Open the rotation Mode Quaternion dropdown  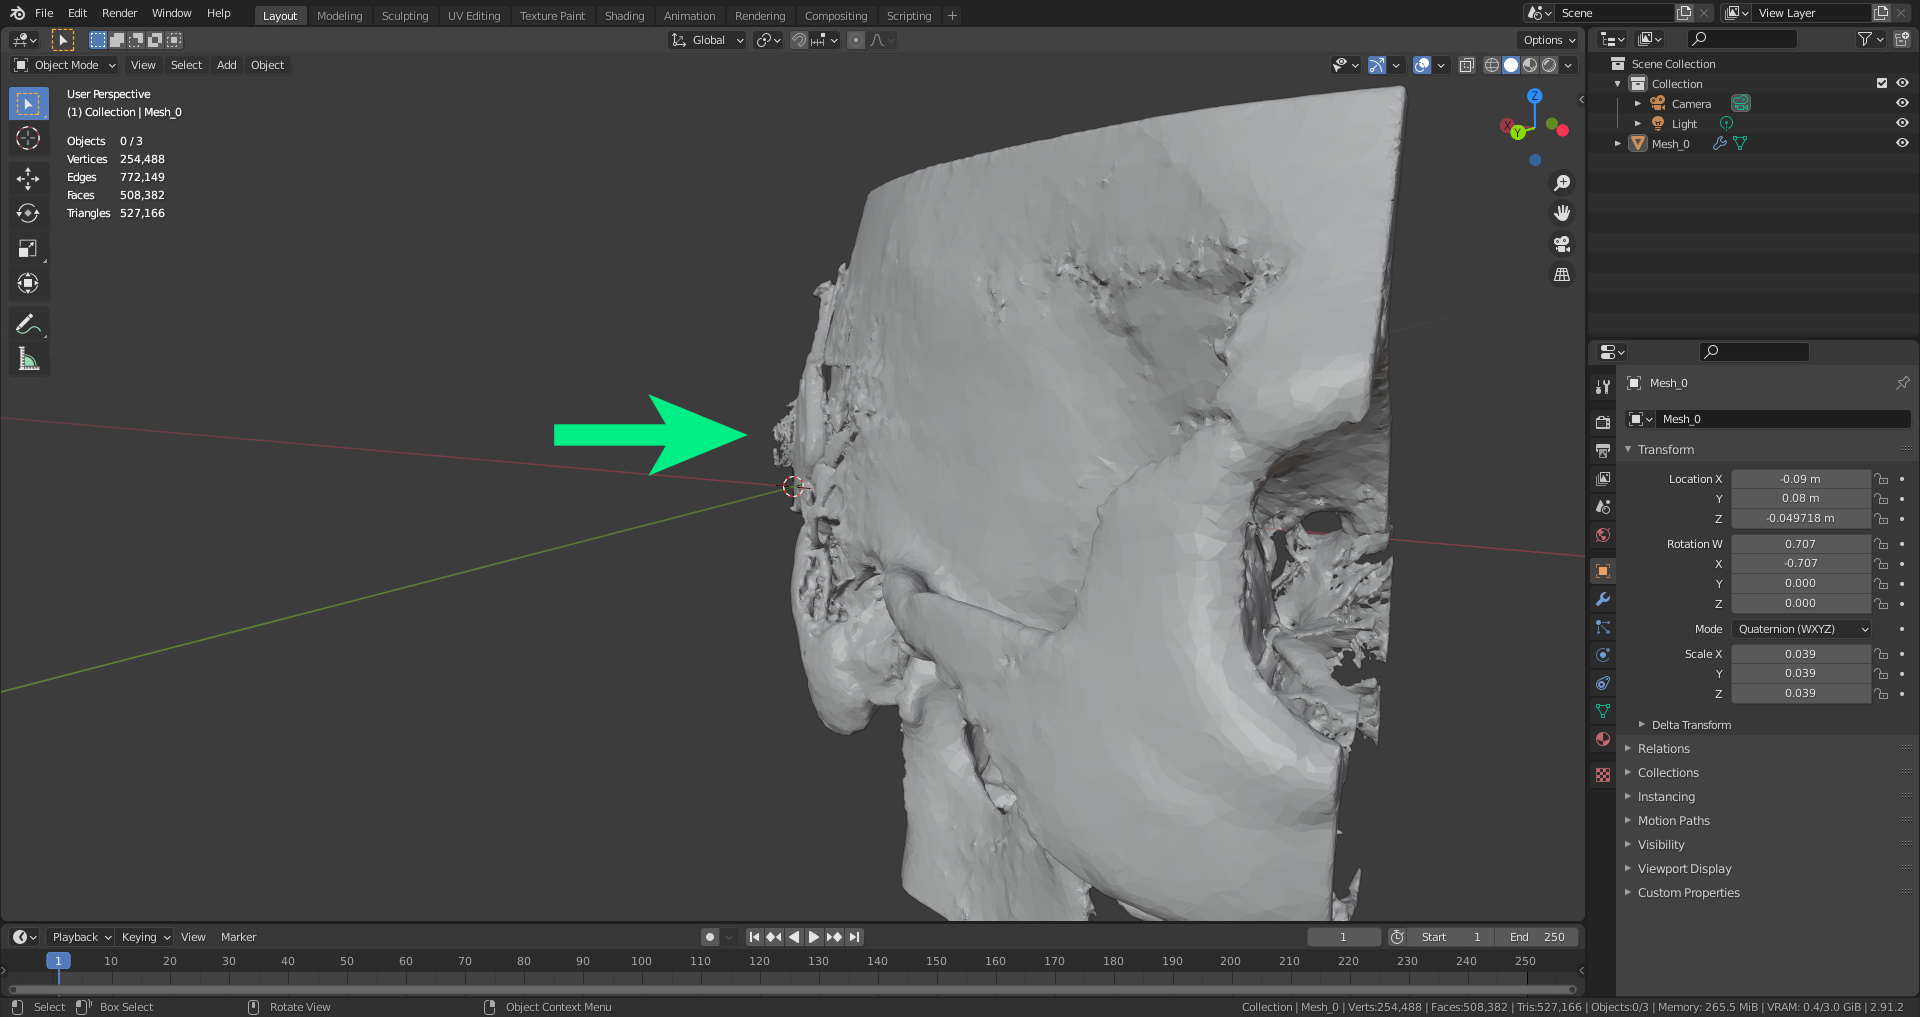(x=1801, y=629)
